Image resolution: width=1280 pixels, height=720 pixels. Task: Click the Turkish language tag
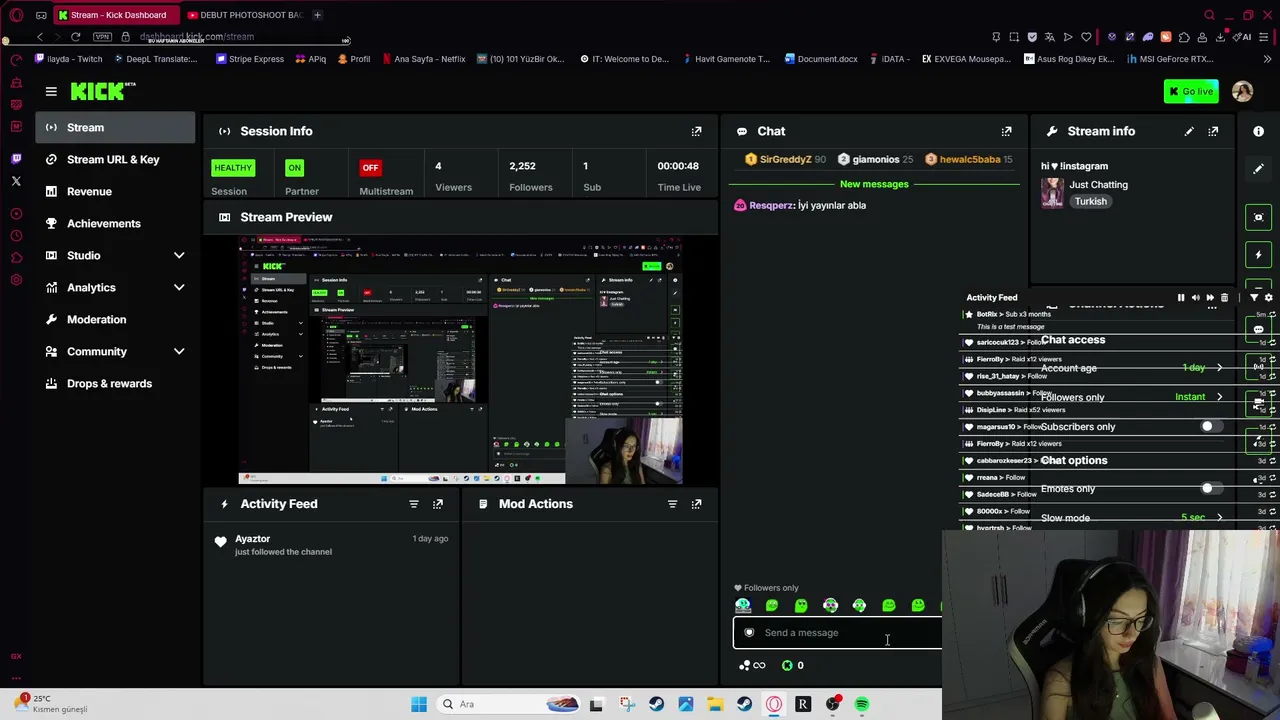tap(1091, 202)
